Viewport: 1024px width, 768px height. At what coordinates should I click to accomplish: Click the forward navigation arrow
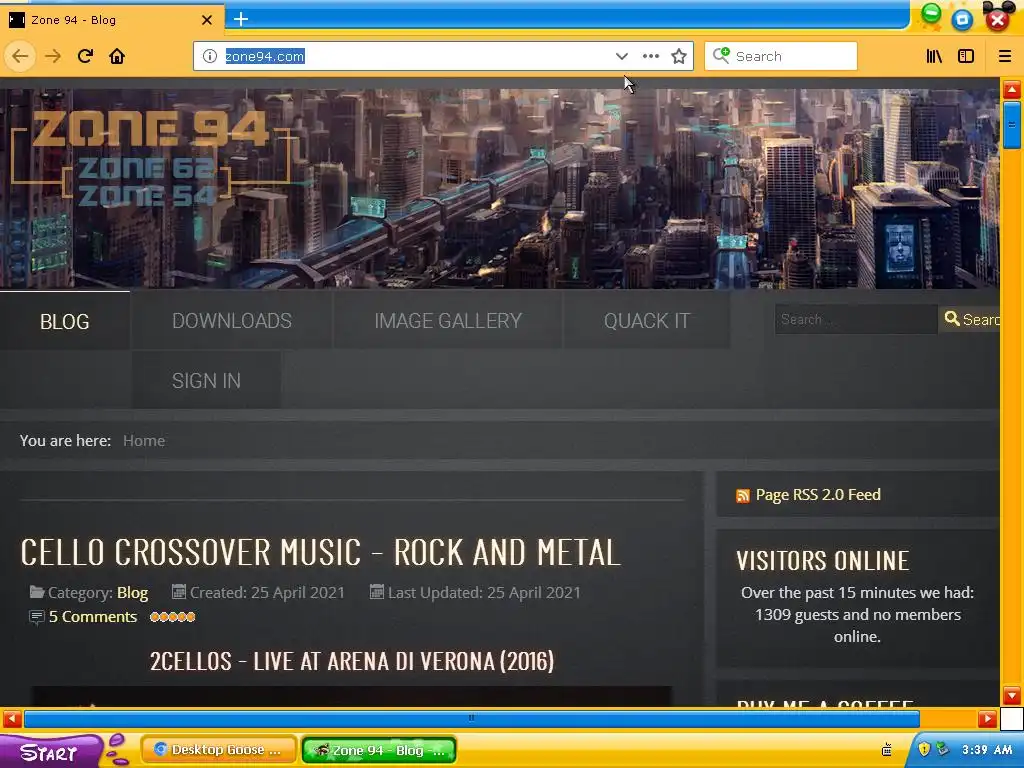coord(53,56)
